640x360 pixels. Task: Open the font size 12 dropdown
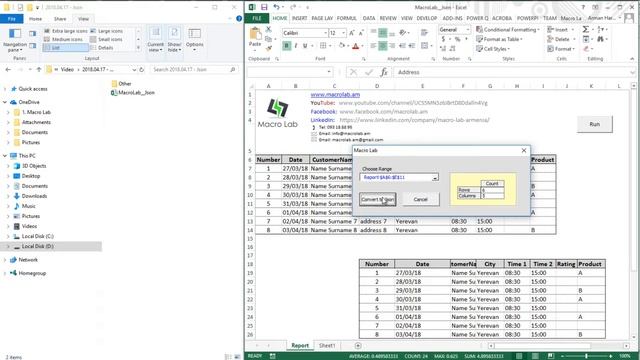coord(344,33)
